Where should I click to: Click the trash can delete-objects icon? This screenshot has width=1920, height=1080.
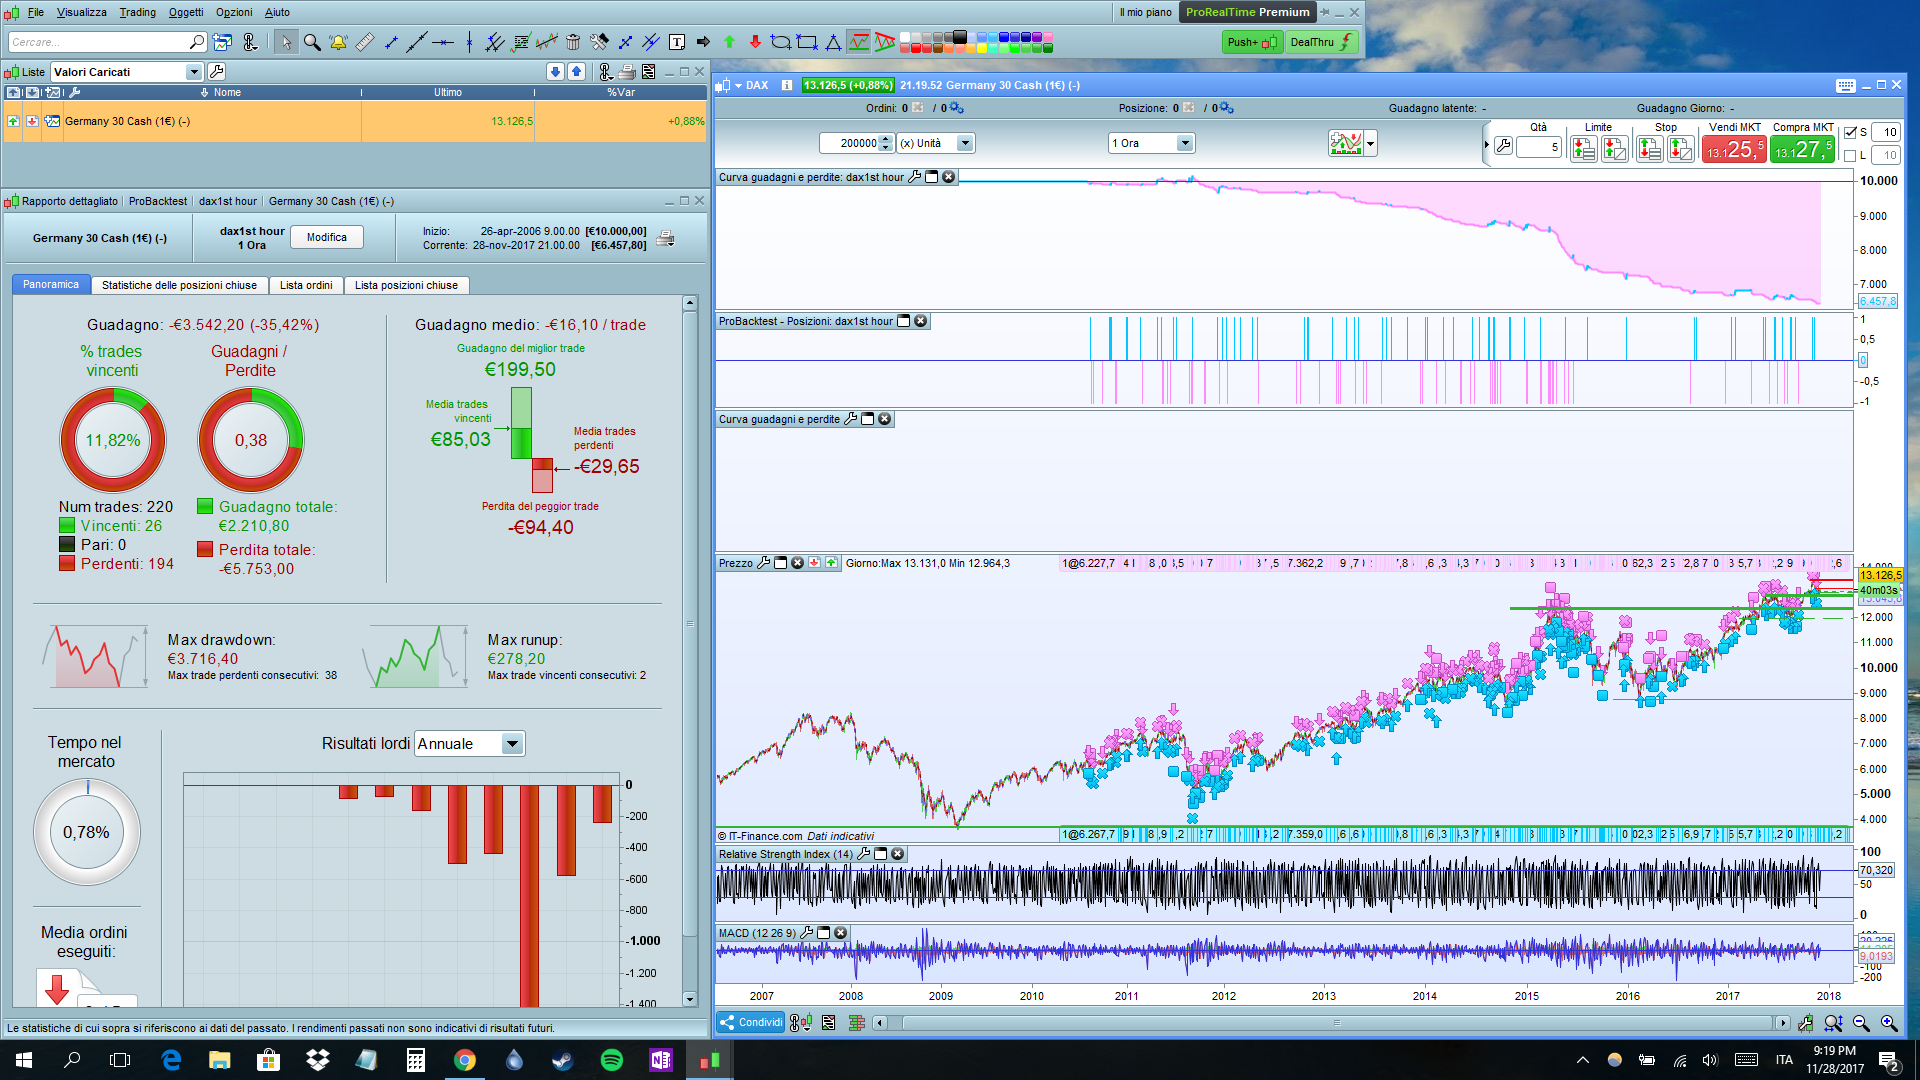click(573, 42)
